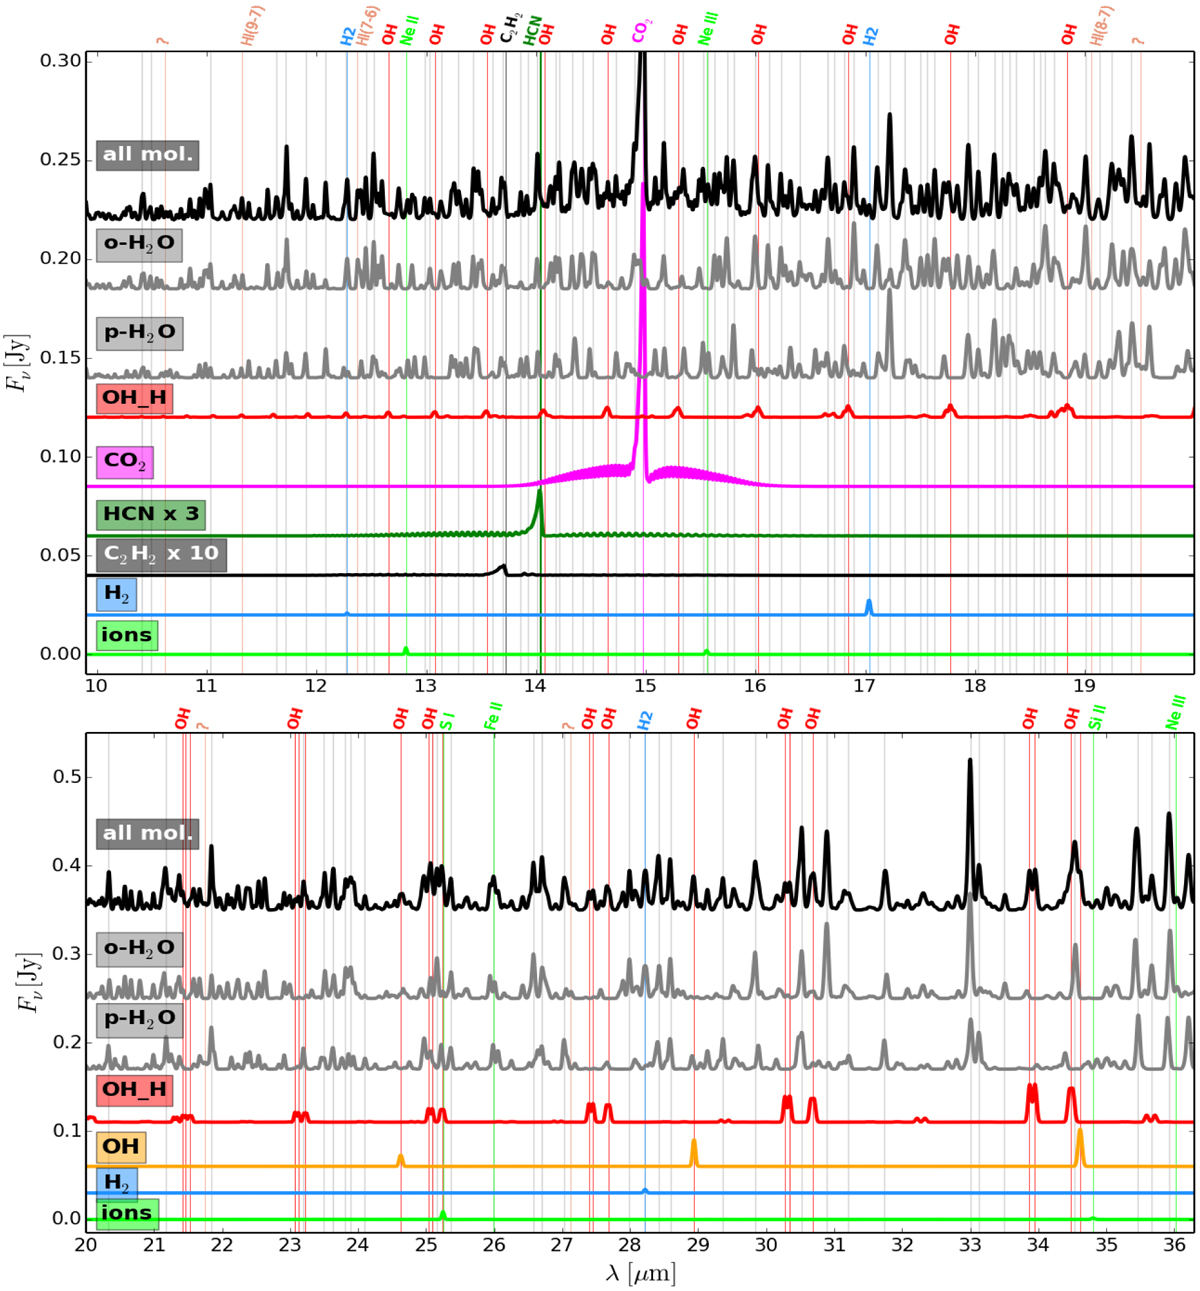This screenshot has height=1291, width=1200.
Task: Click the magenta CO2 legend box
Action: (125, 462)
